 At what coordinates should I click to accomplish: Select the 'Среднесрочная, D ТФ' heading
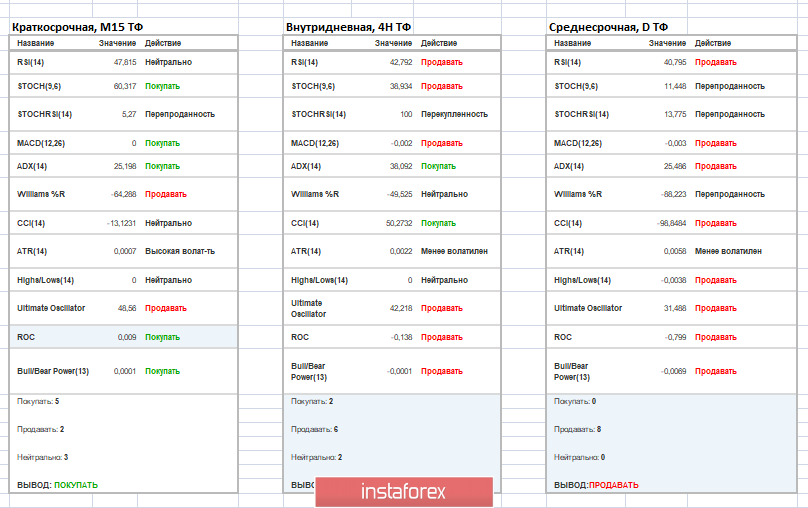(x=609, y=27)
